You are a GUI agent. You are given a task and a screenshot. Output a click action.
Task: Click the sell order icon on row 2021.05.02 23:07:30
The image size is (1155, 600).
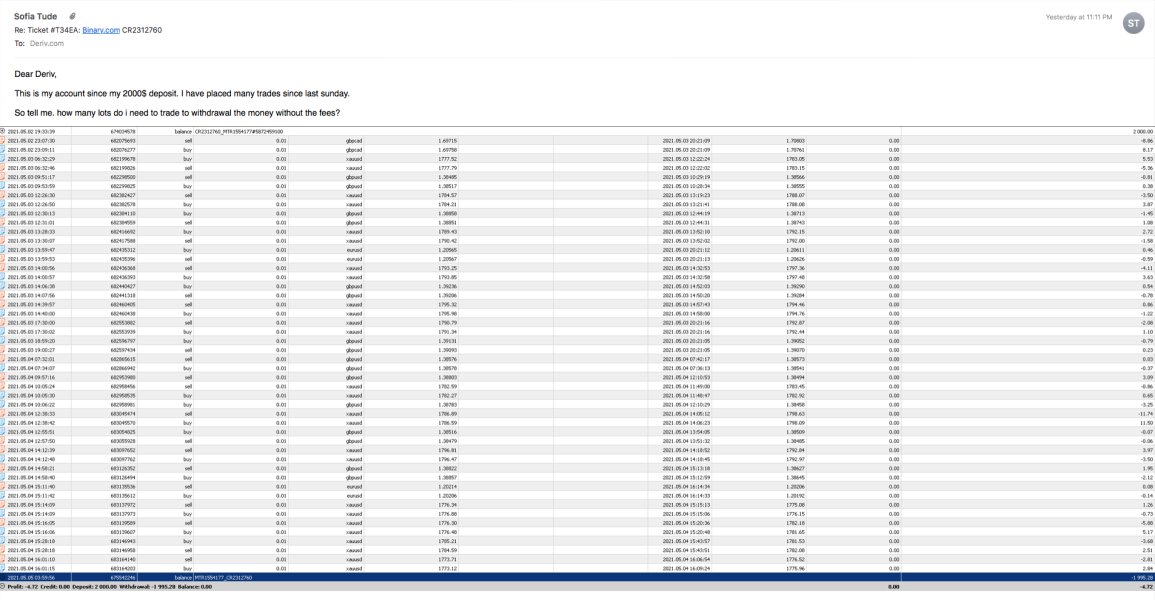click(x=3, y=141)
